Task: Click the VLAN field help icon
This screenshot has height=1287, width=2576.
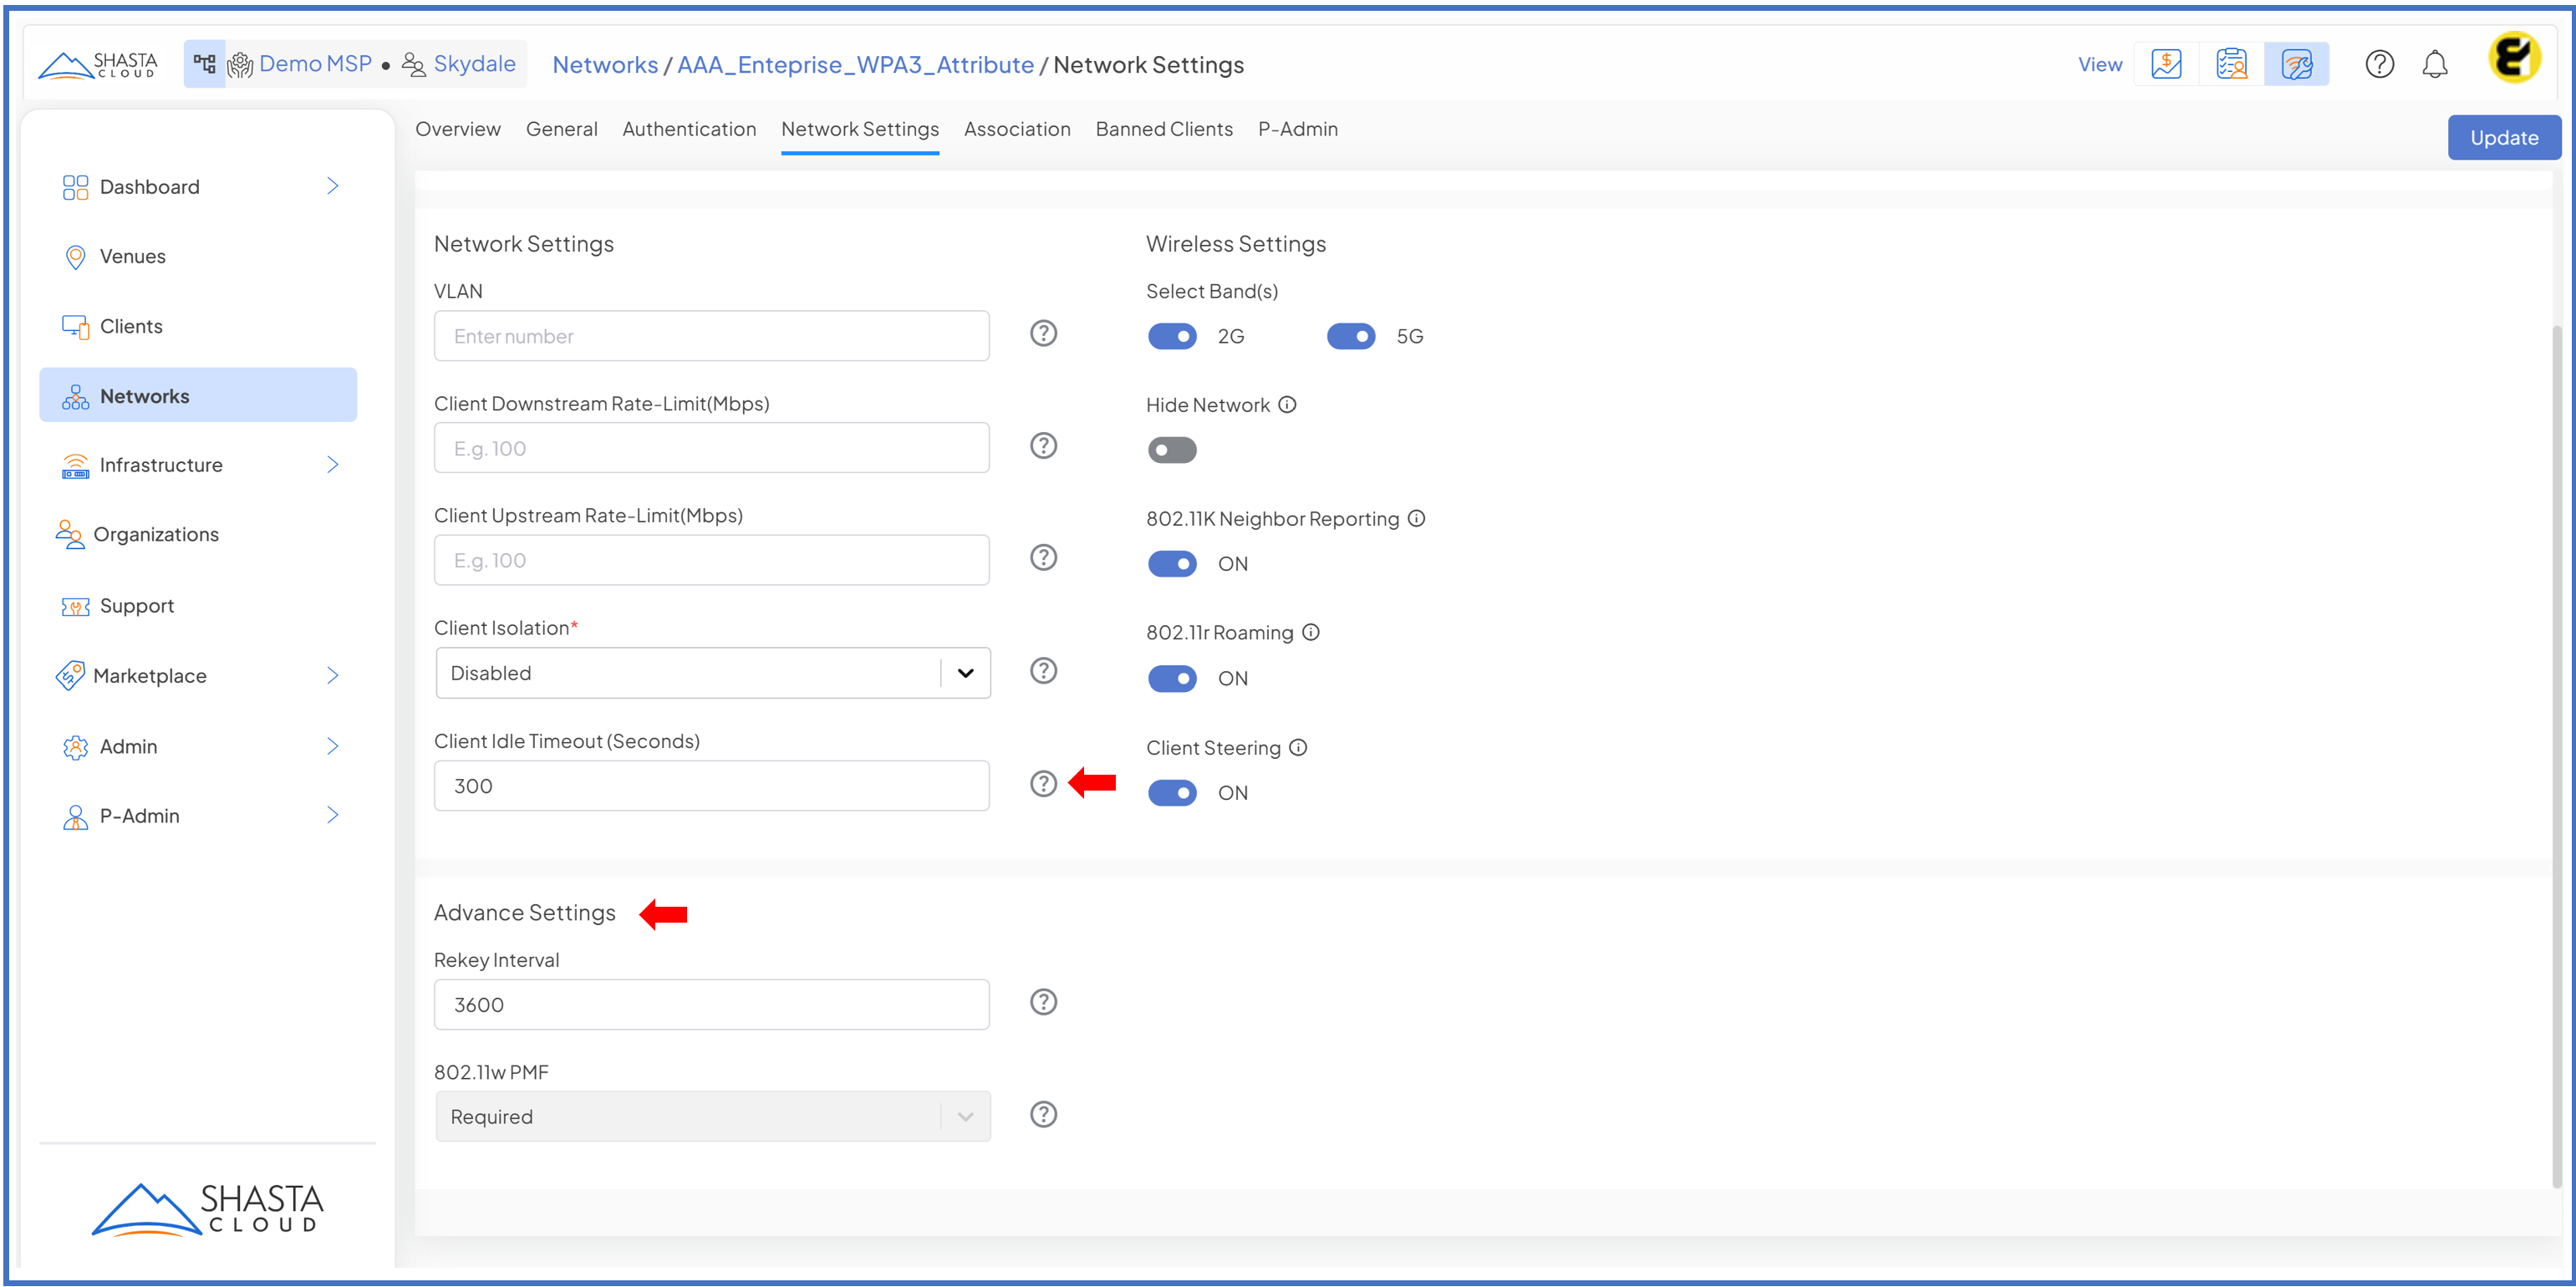Action: 1043,333
